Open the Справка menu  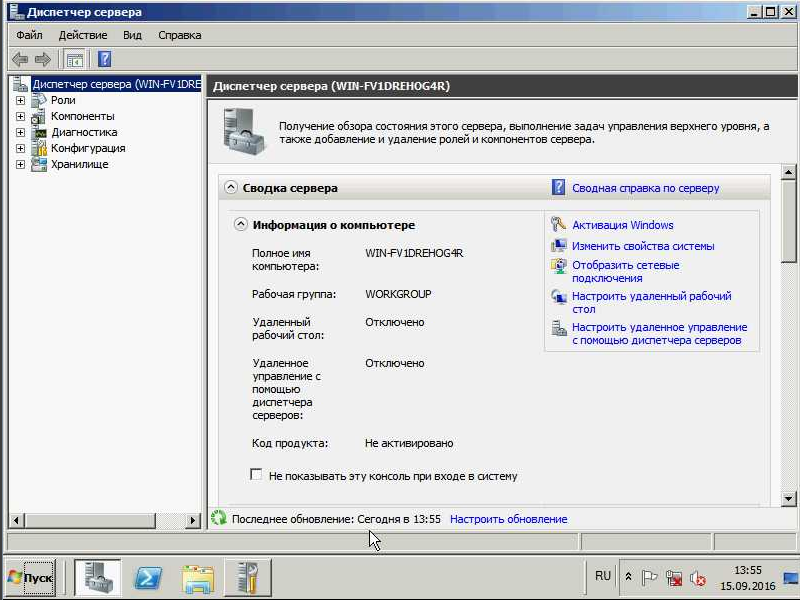point(180,35)
